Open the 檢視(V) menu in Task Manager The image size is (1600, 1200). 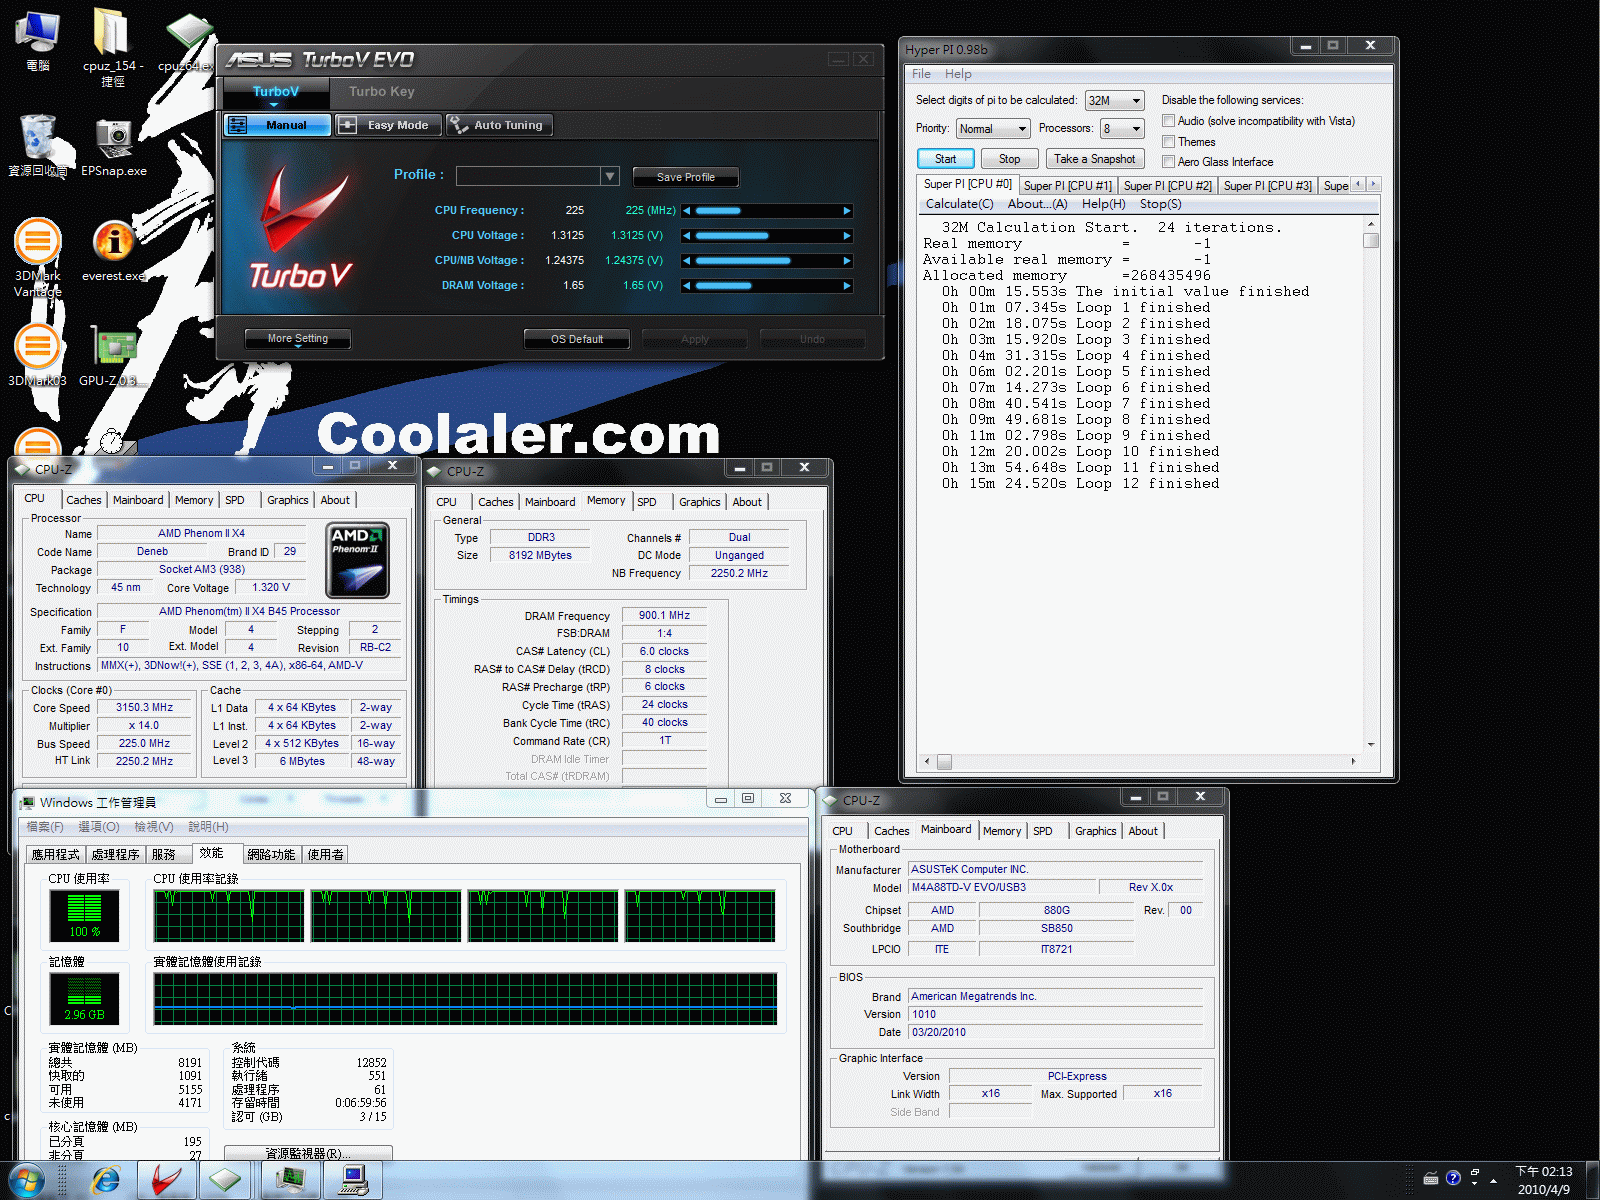click(x=154, y=827)
